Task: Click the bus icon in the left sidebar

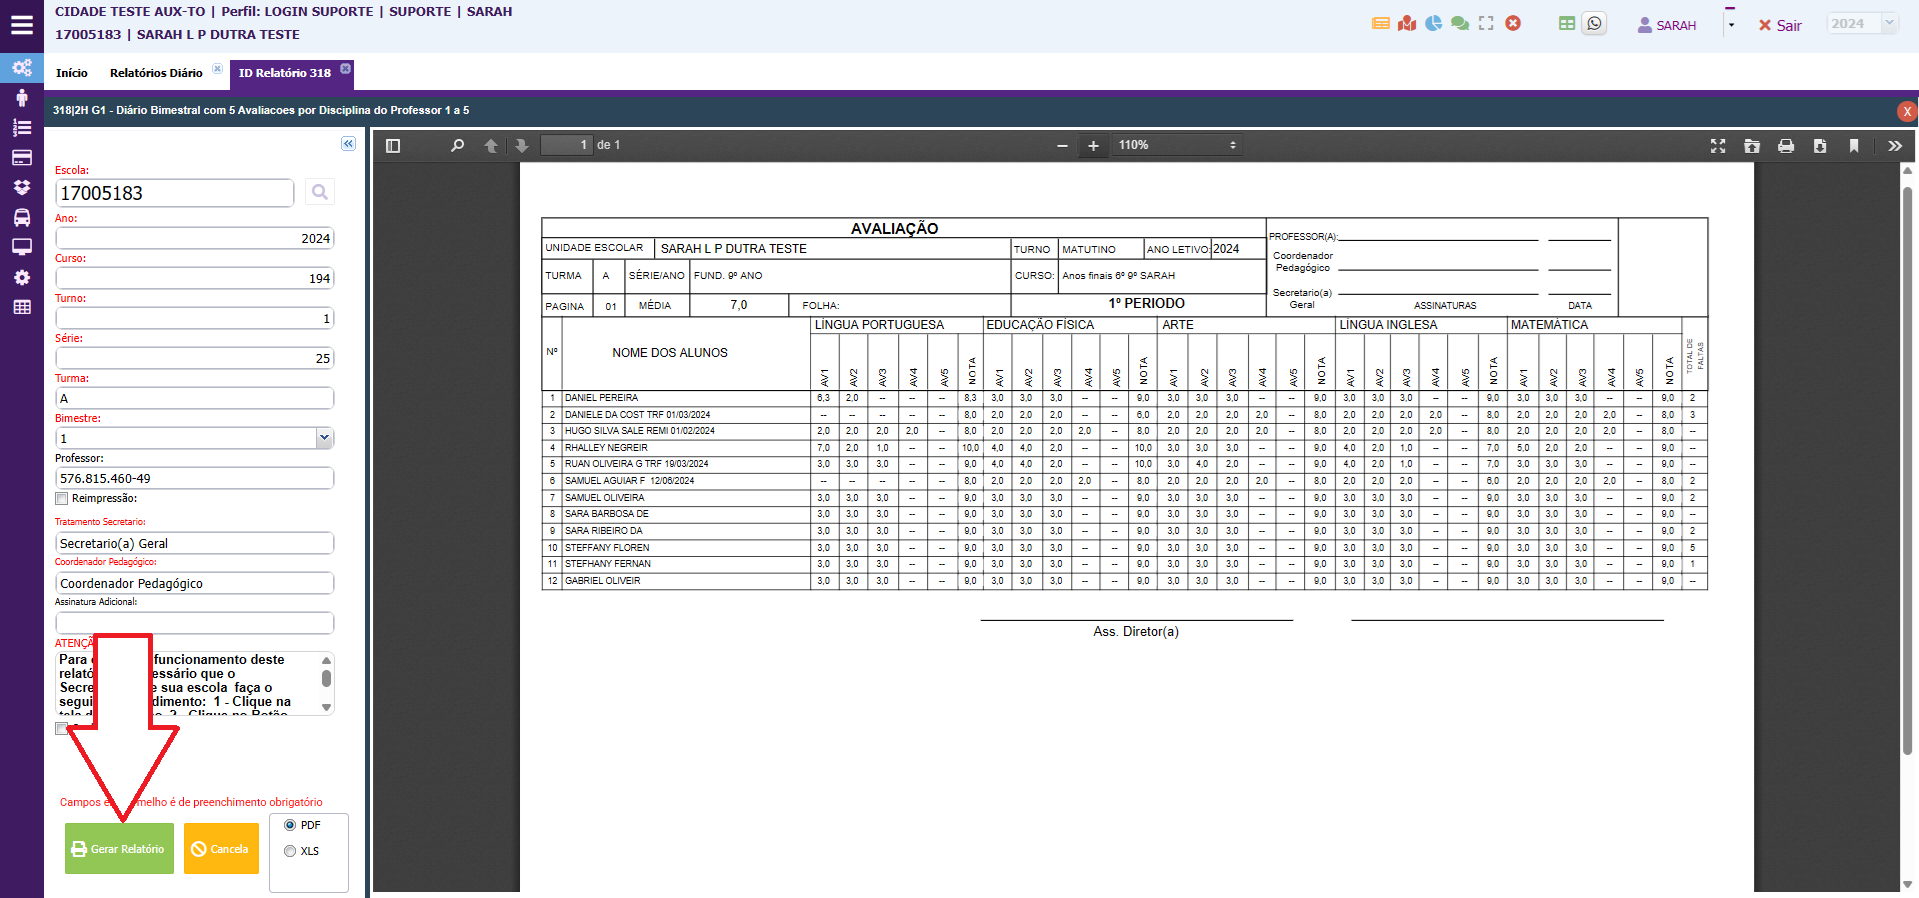Action: [21, 218]
